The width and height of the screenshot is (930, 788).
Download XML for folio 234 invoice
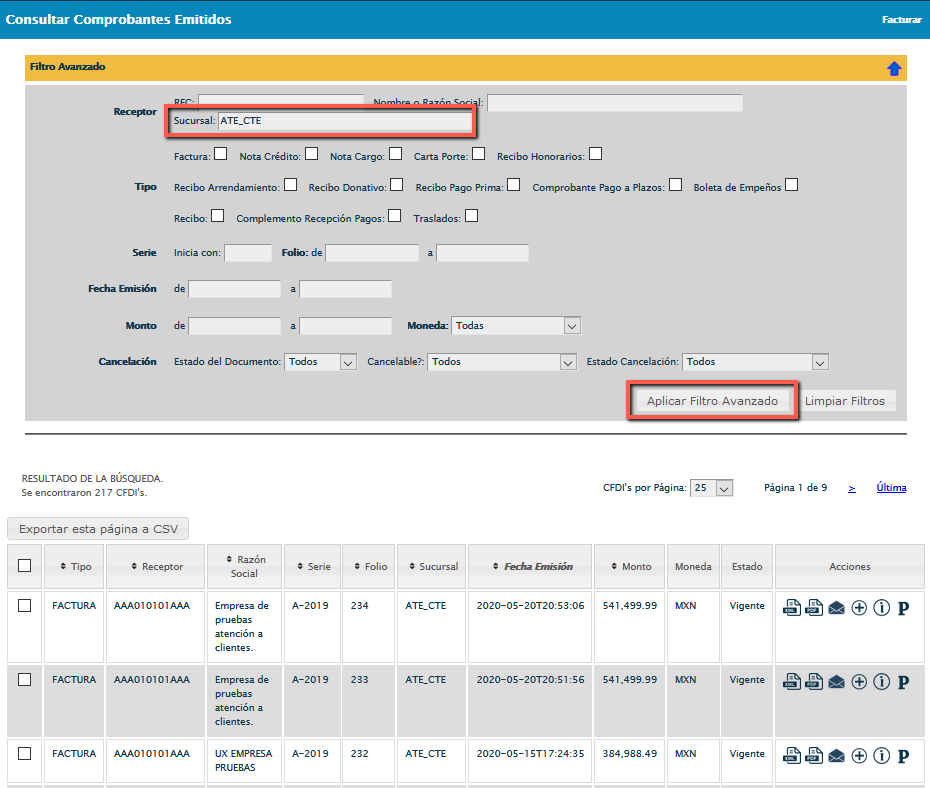tap(791, 608)
